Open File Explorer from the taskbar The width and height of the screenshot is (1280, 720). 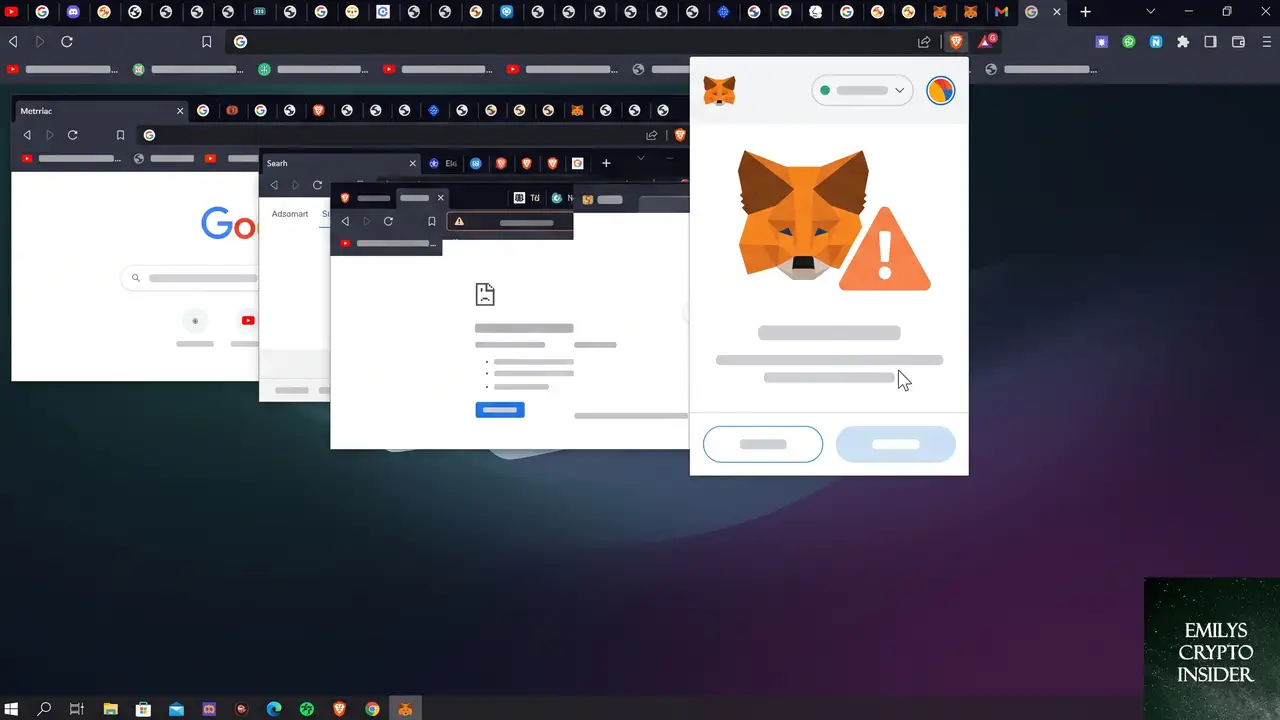tap(110, 709)
